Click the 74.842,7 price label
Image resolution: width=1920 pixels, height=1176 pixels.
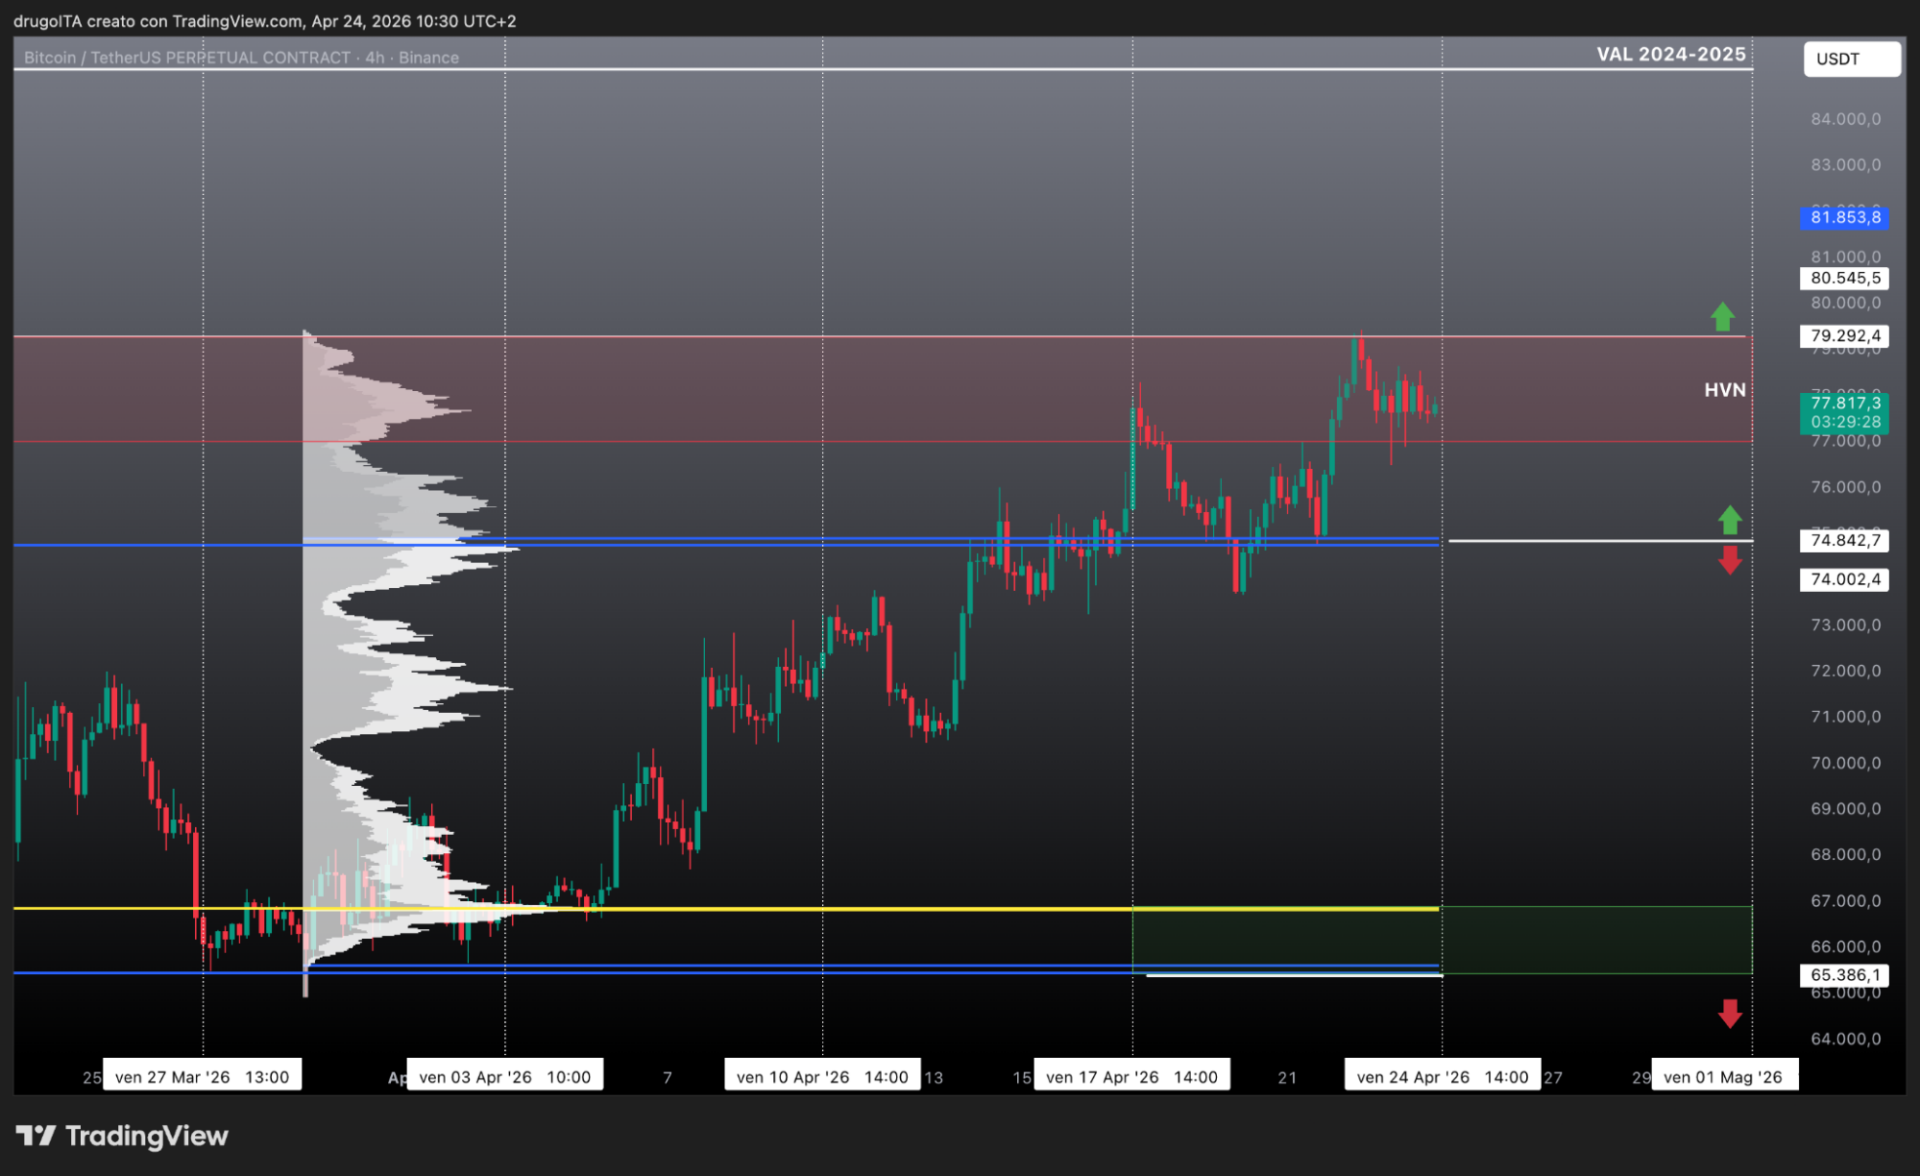click(1845, 540)
